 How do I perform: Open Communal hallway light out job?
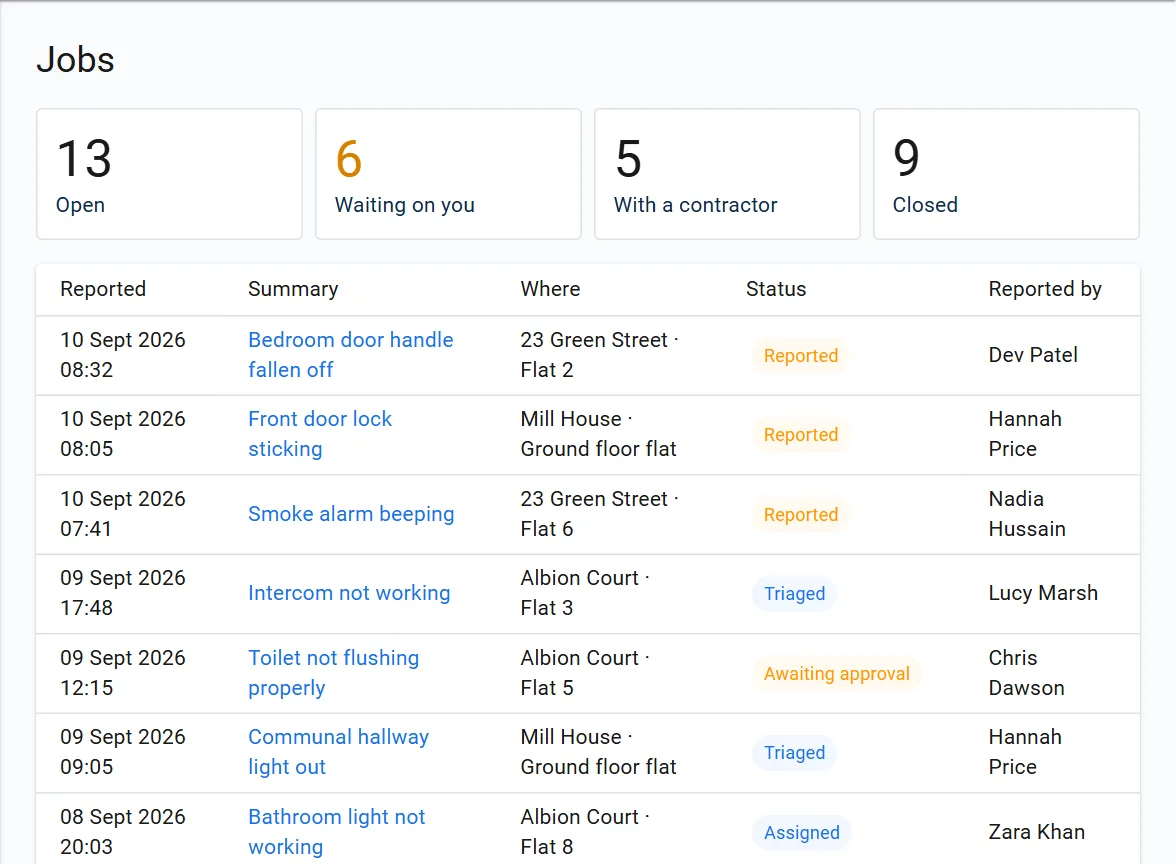pyautogui.click(x=338, y=752)
